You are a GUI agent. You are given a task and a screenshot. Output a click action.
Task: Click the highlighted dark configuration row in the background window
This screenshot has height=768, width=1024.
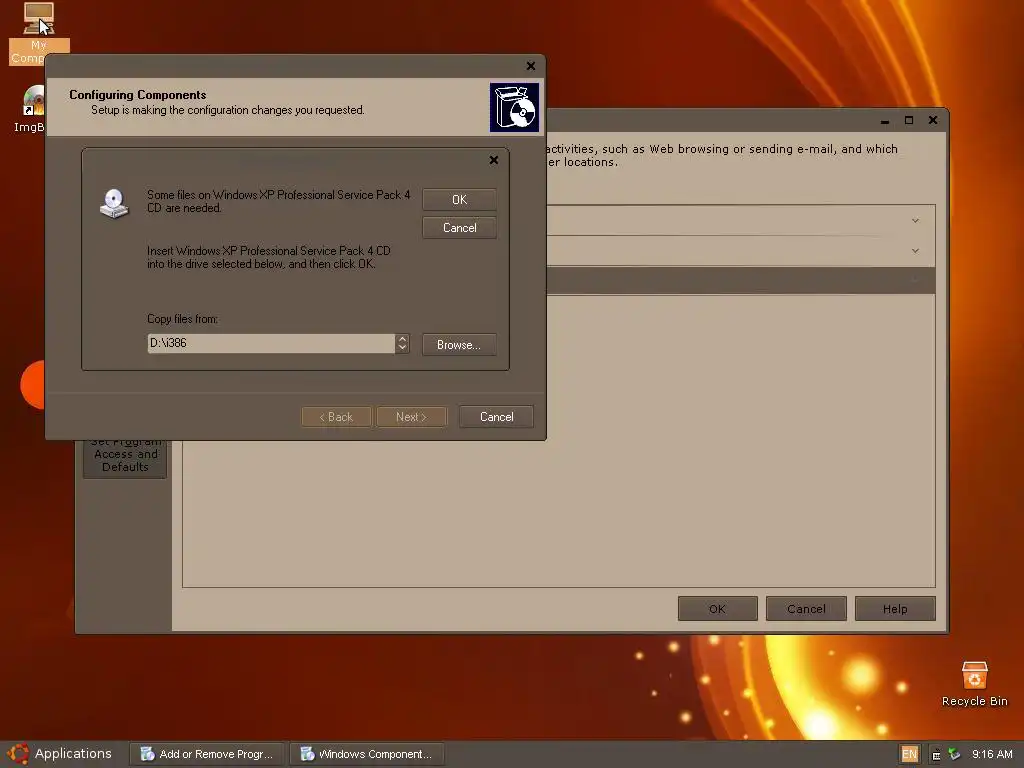741,280
